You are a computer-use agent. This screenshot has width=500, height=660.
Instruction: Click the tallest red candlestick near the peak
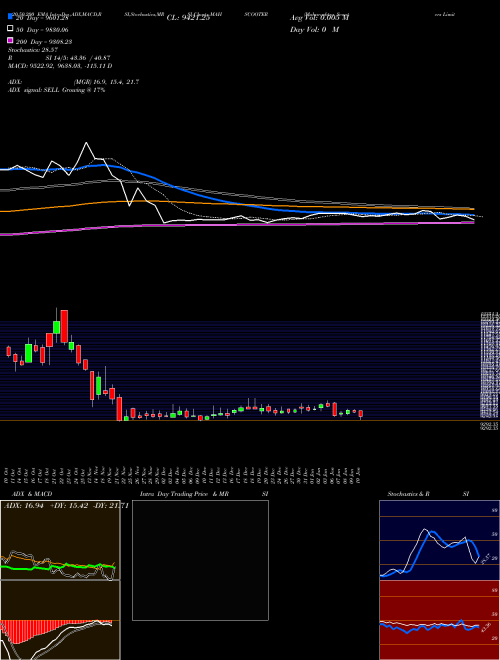tap(64, 326)
